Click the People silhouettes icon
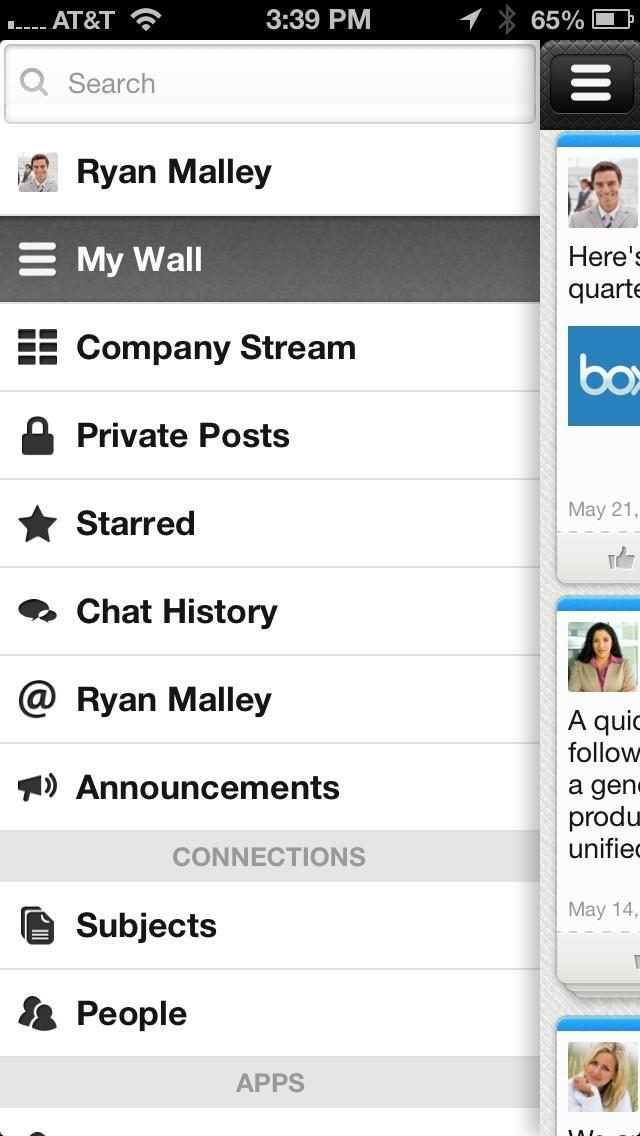Viewport: 640px width, 1136px height. pyautogui.click(x=38, y=1013)
